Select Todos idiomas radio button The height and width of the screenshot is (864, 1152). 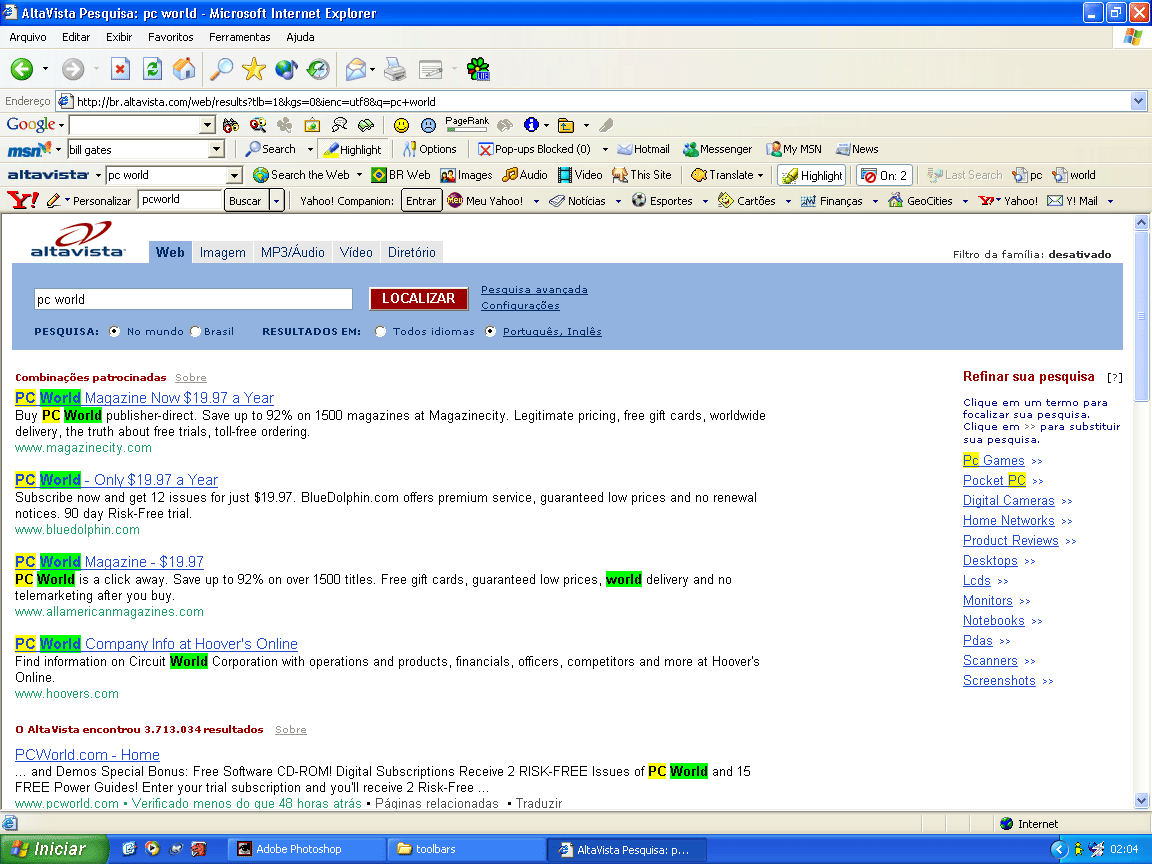coord(380,331)
